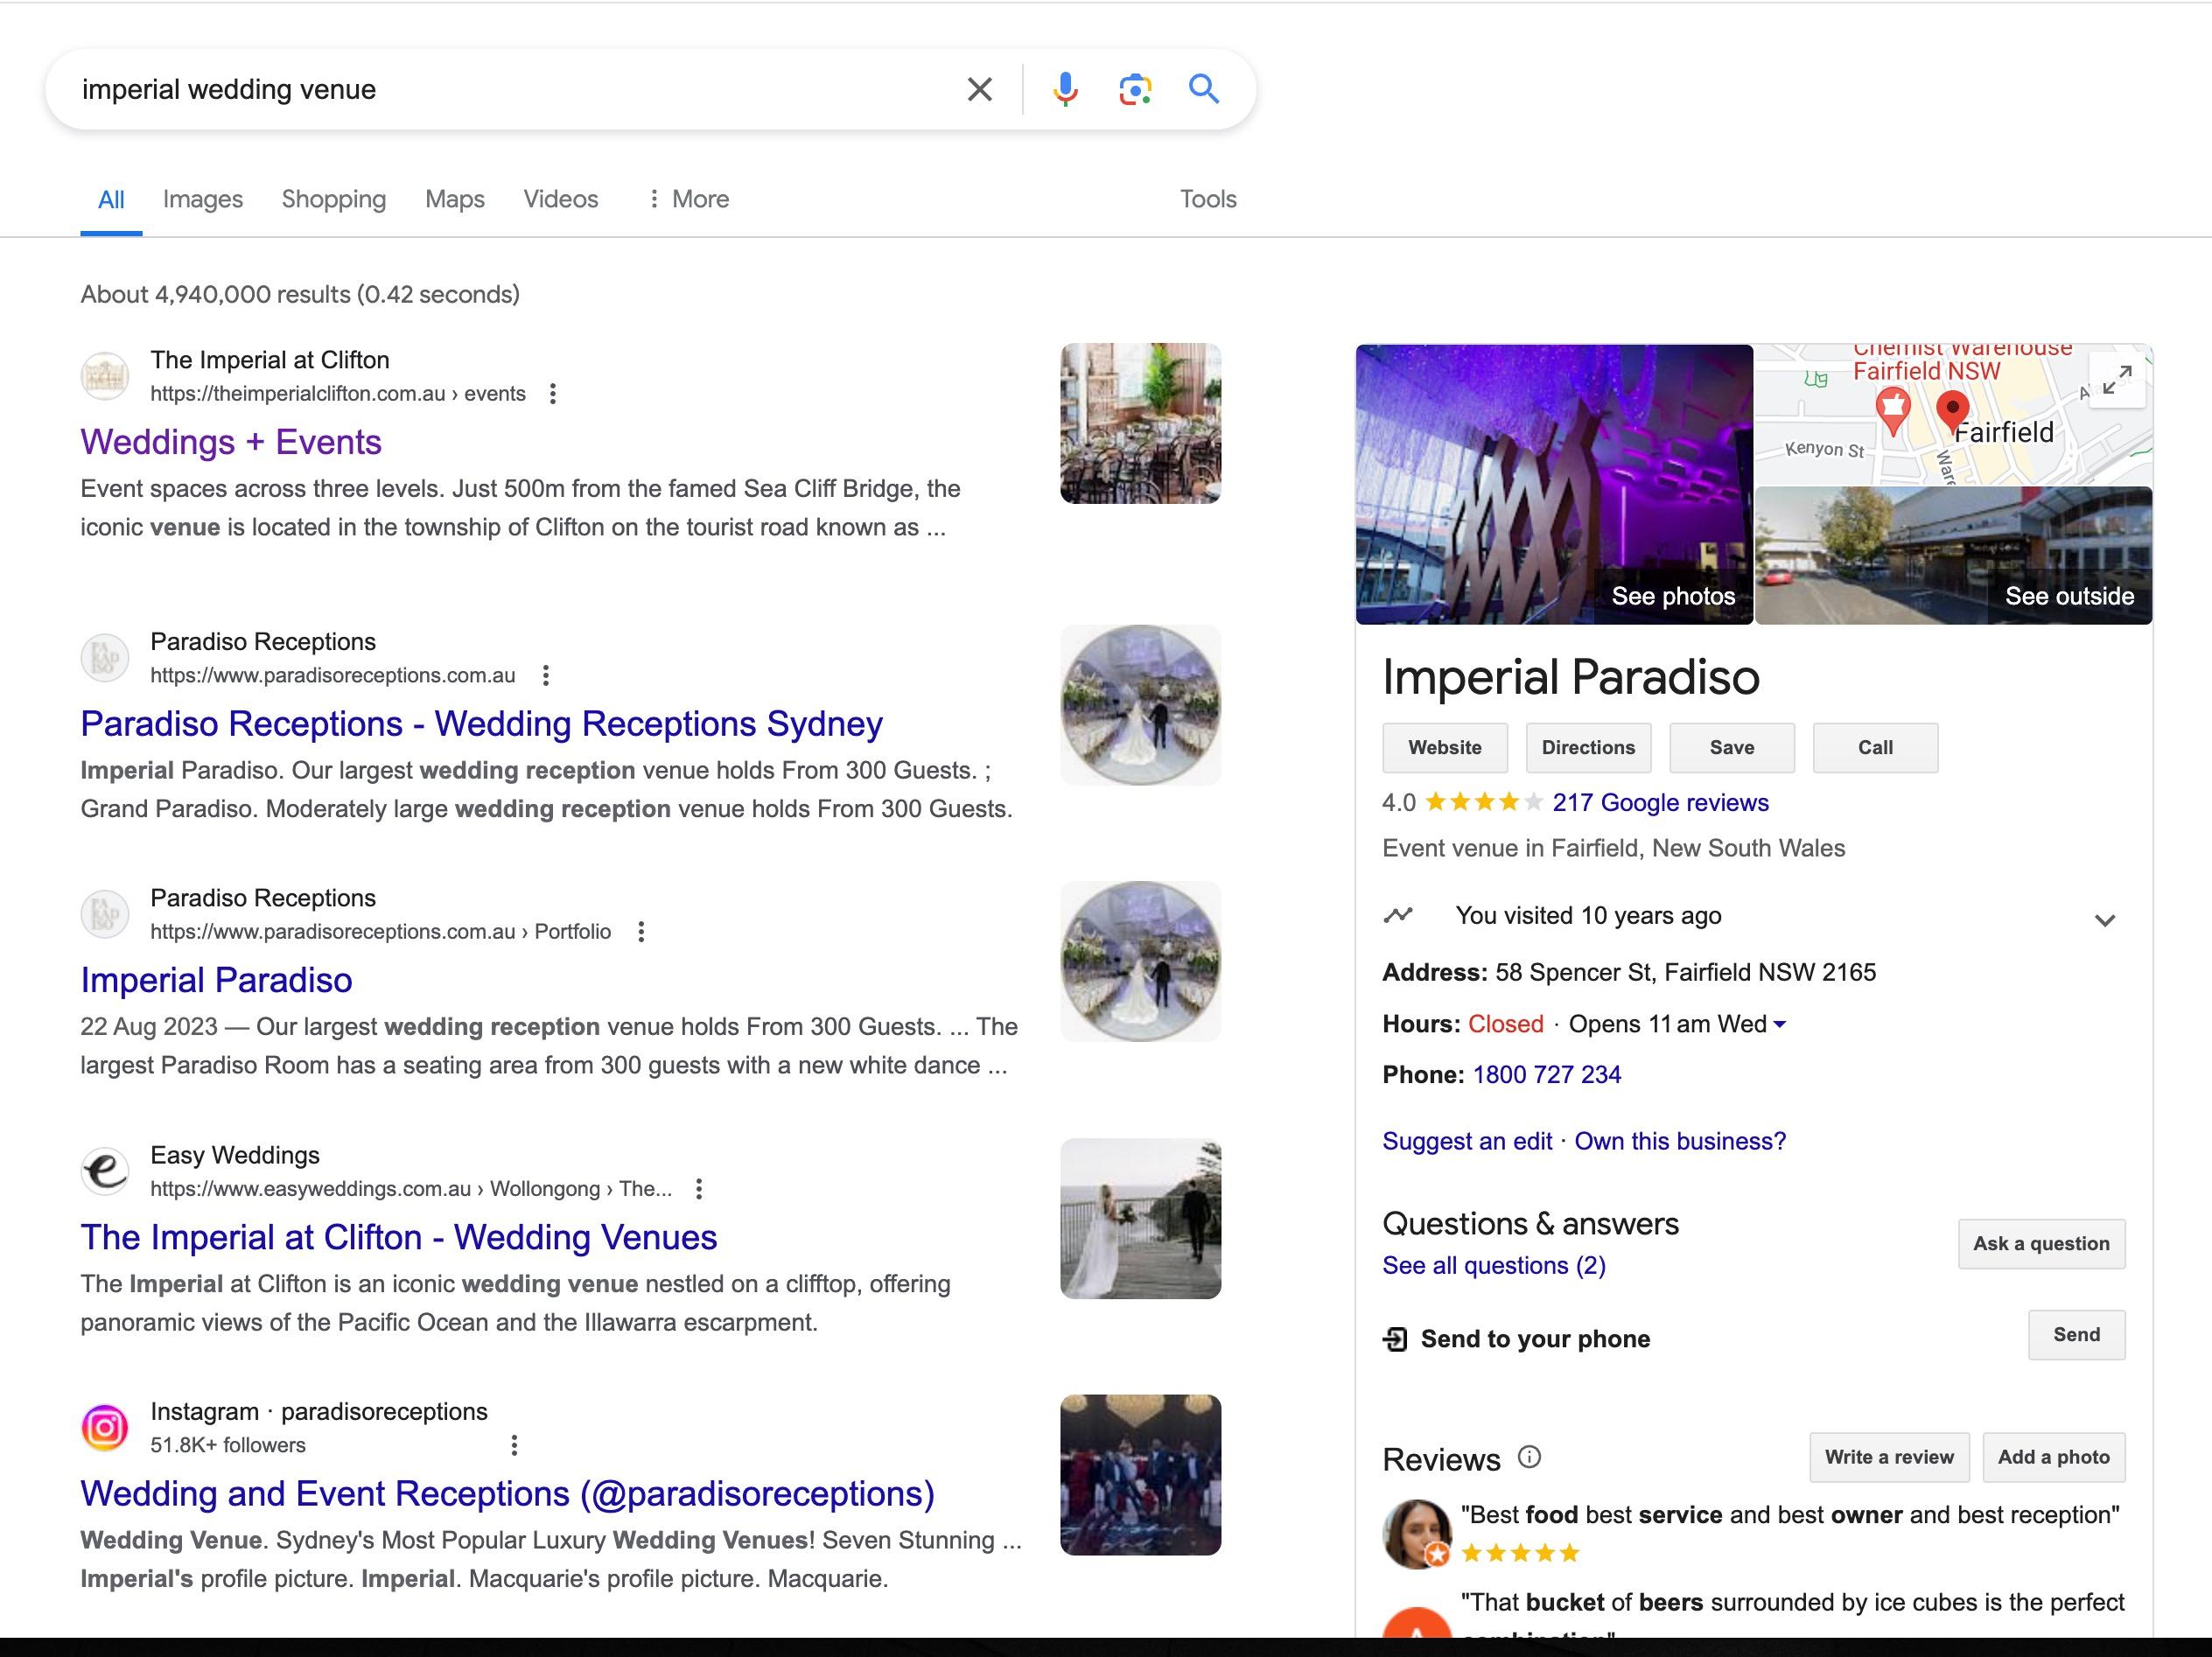This screenshot has width=2212, height=1657.
Task: Open three-dot menu for the Instagram result
Action: coord(514,1445)
